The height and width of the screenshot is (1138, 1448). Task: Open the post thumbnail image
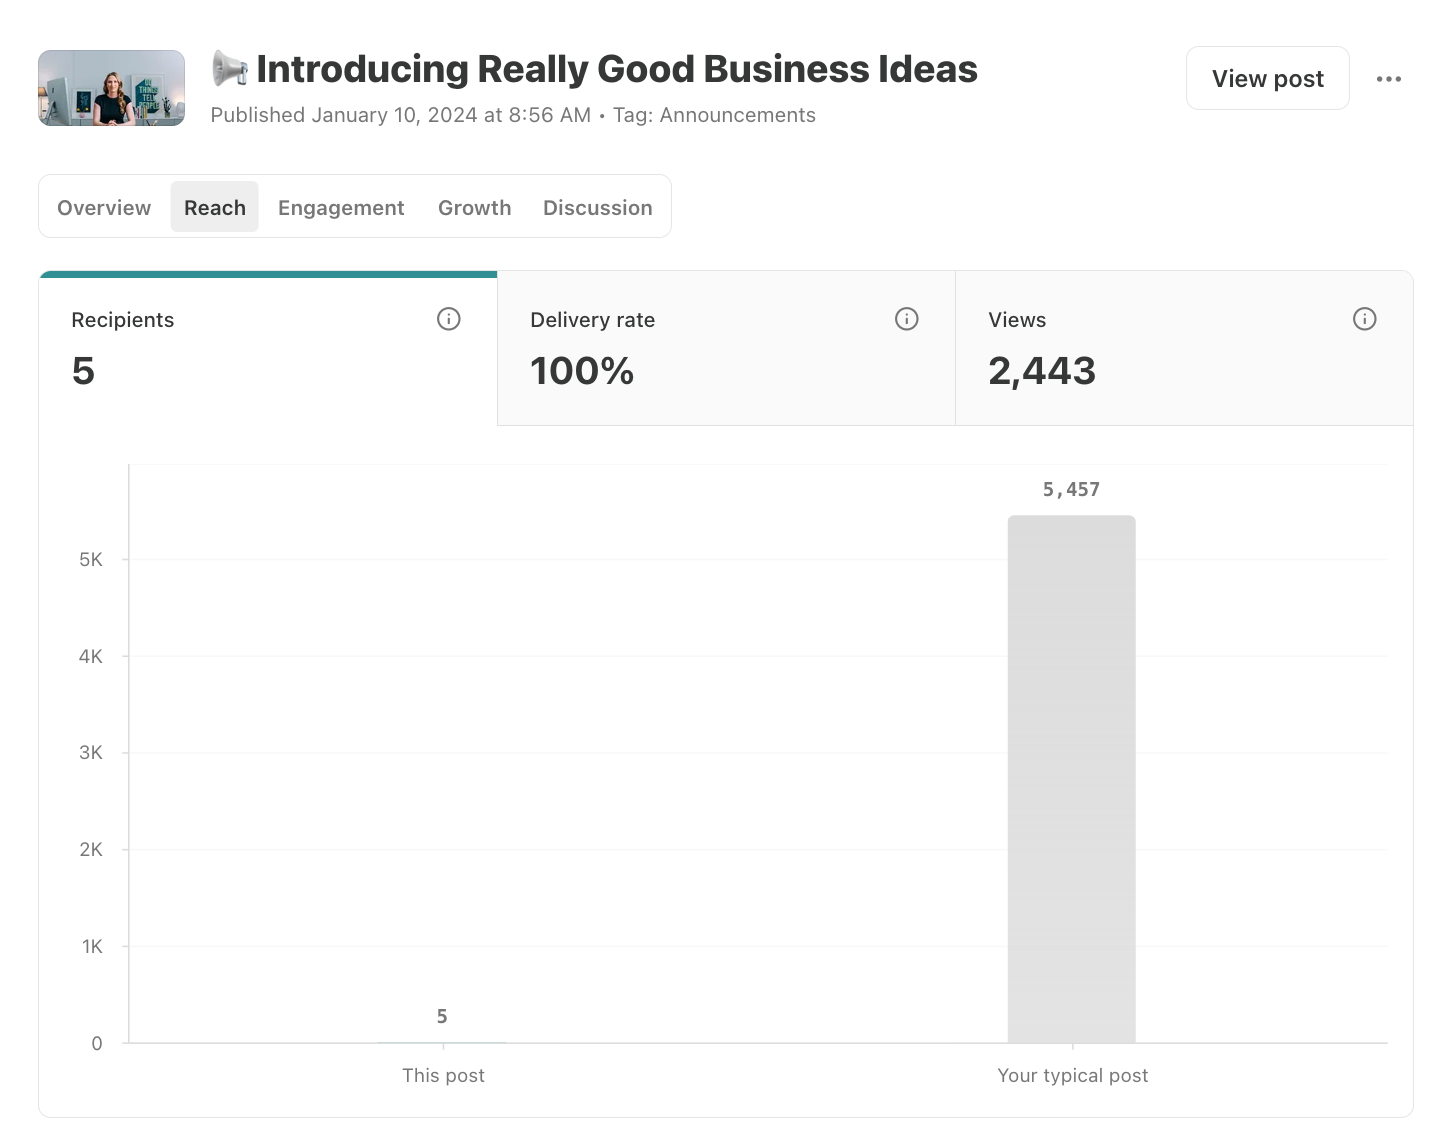(x=111, y=88)
